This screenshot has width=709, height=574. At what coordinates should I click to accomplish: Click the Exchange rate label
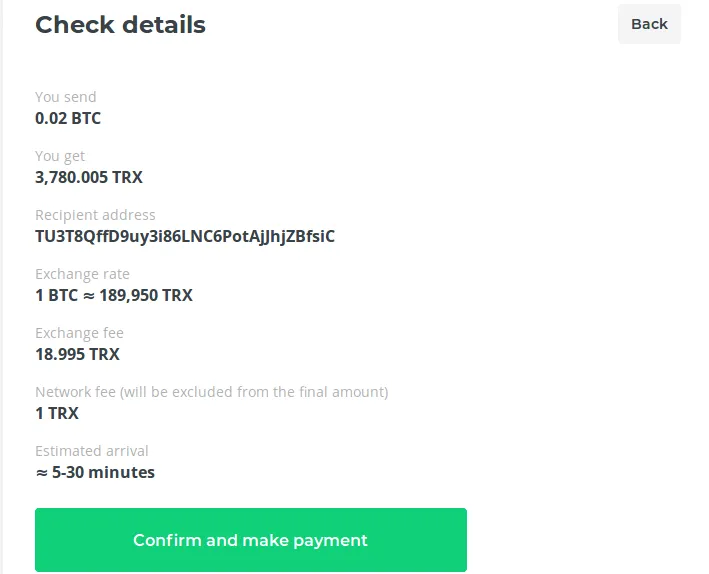coord(82,274)
